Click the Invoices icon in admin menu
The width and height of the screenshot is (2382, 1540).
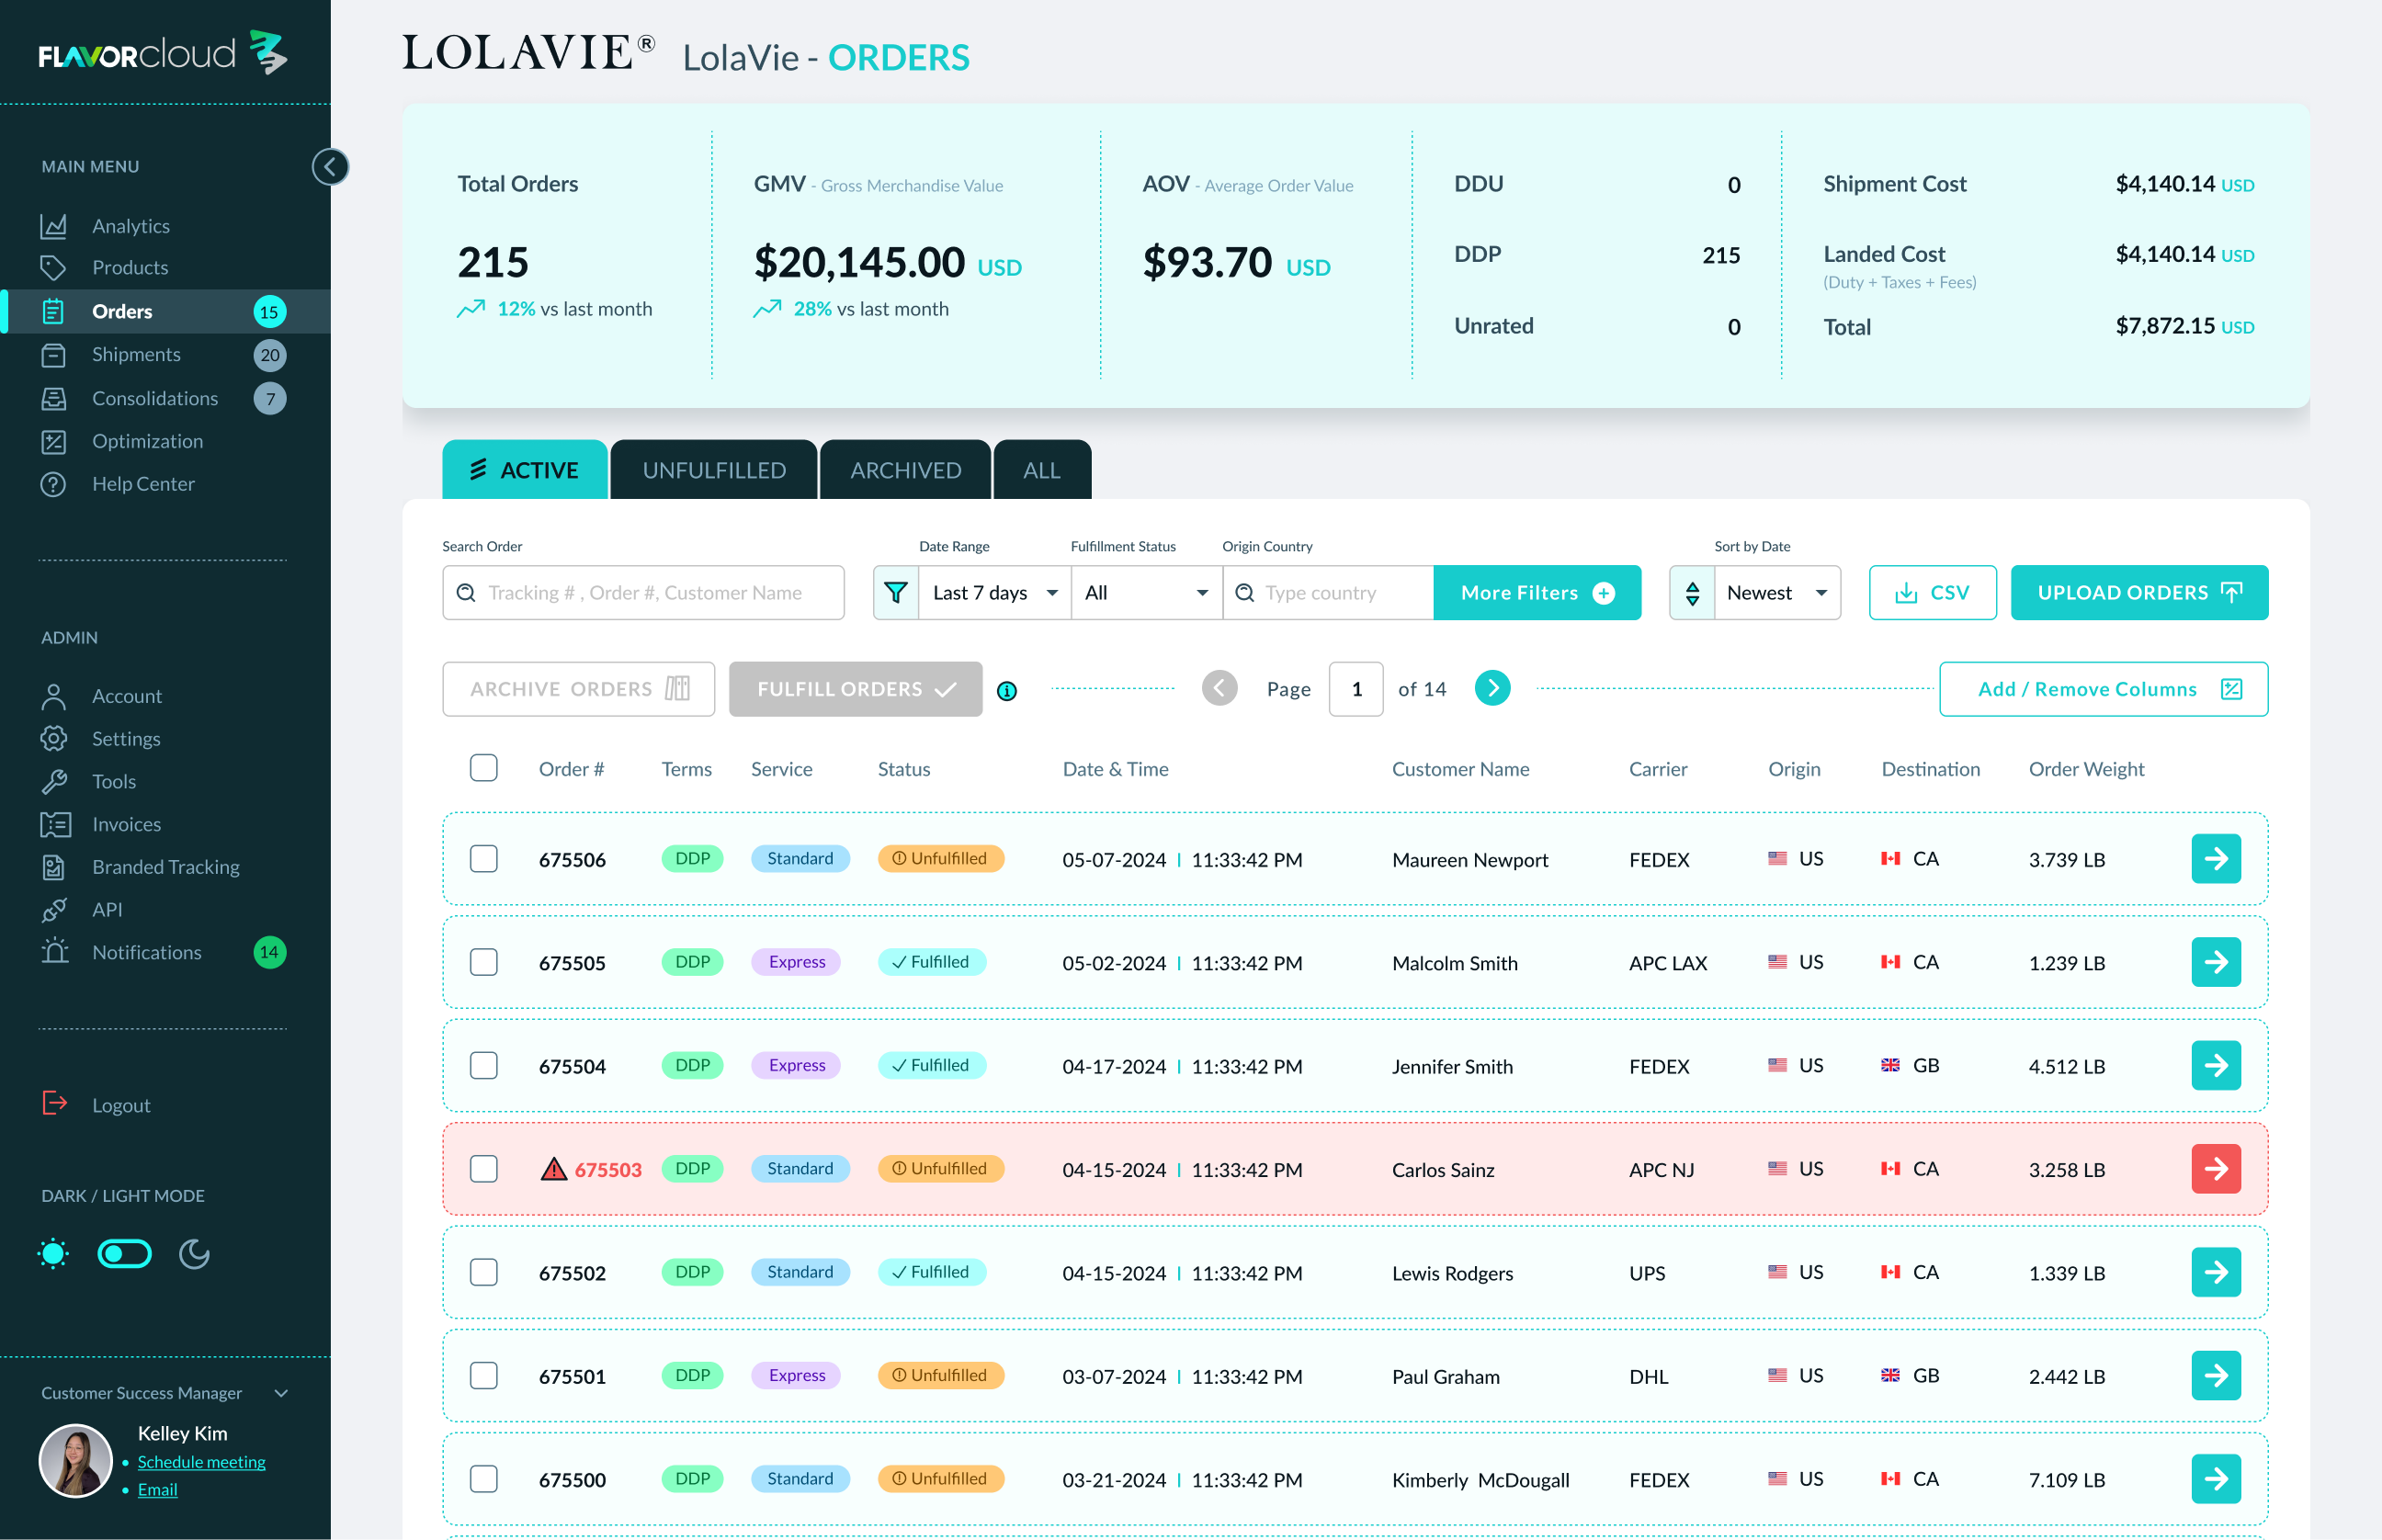(x=55, y=824)
